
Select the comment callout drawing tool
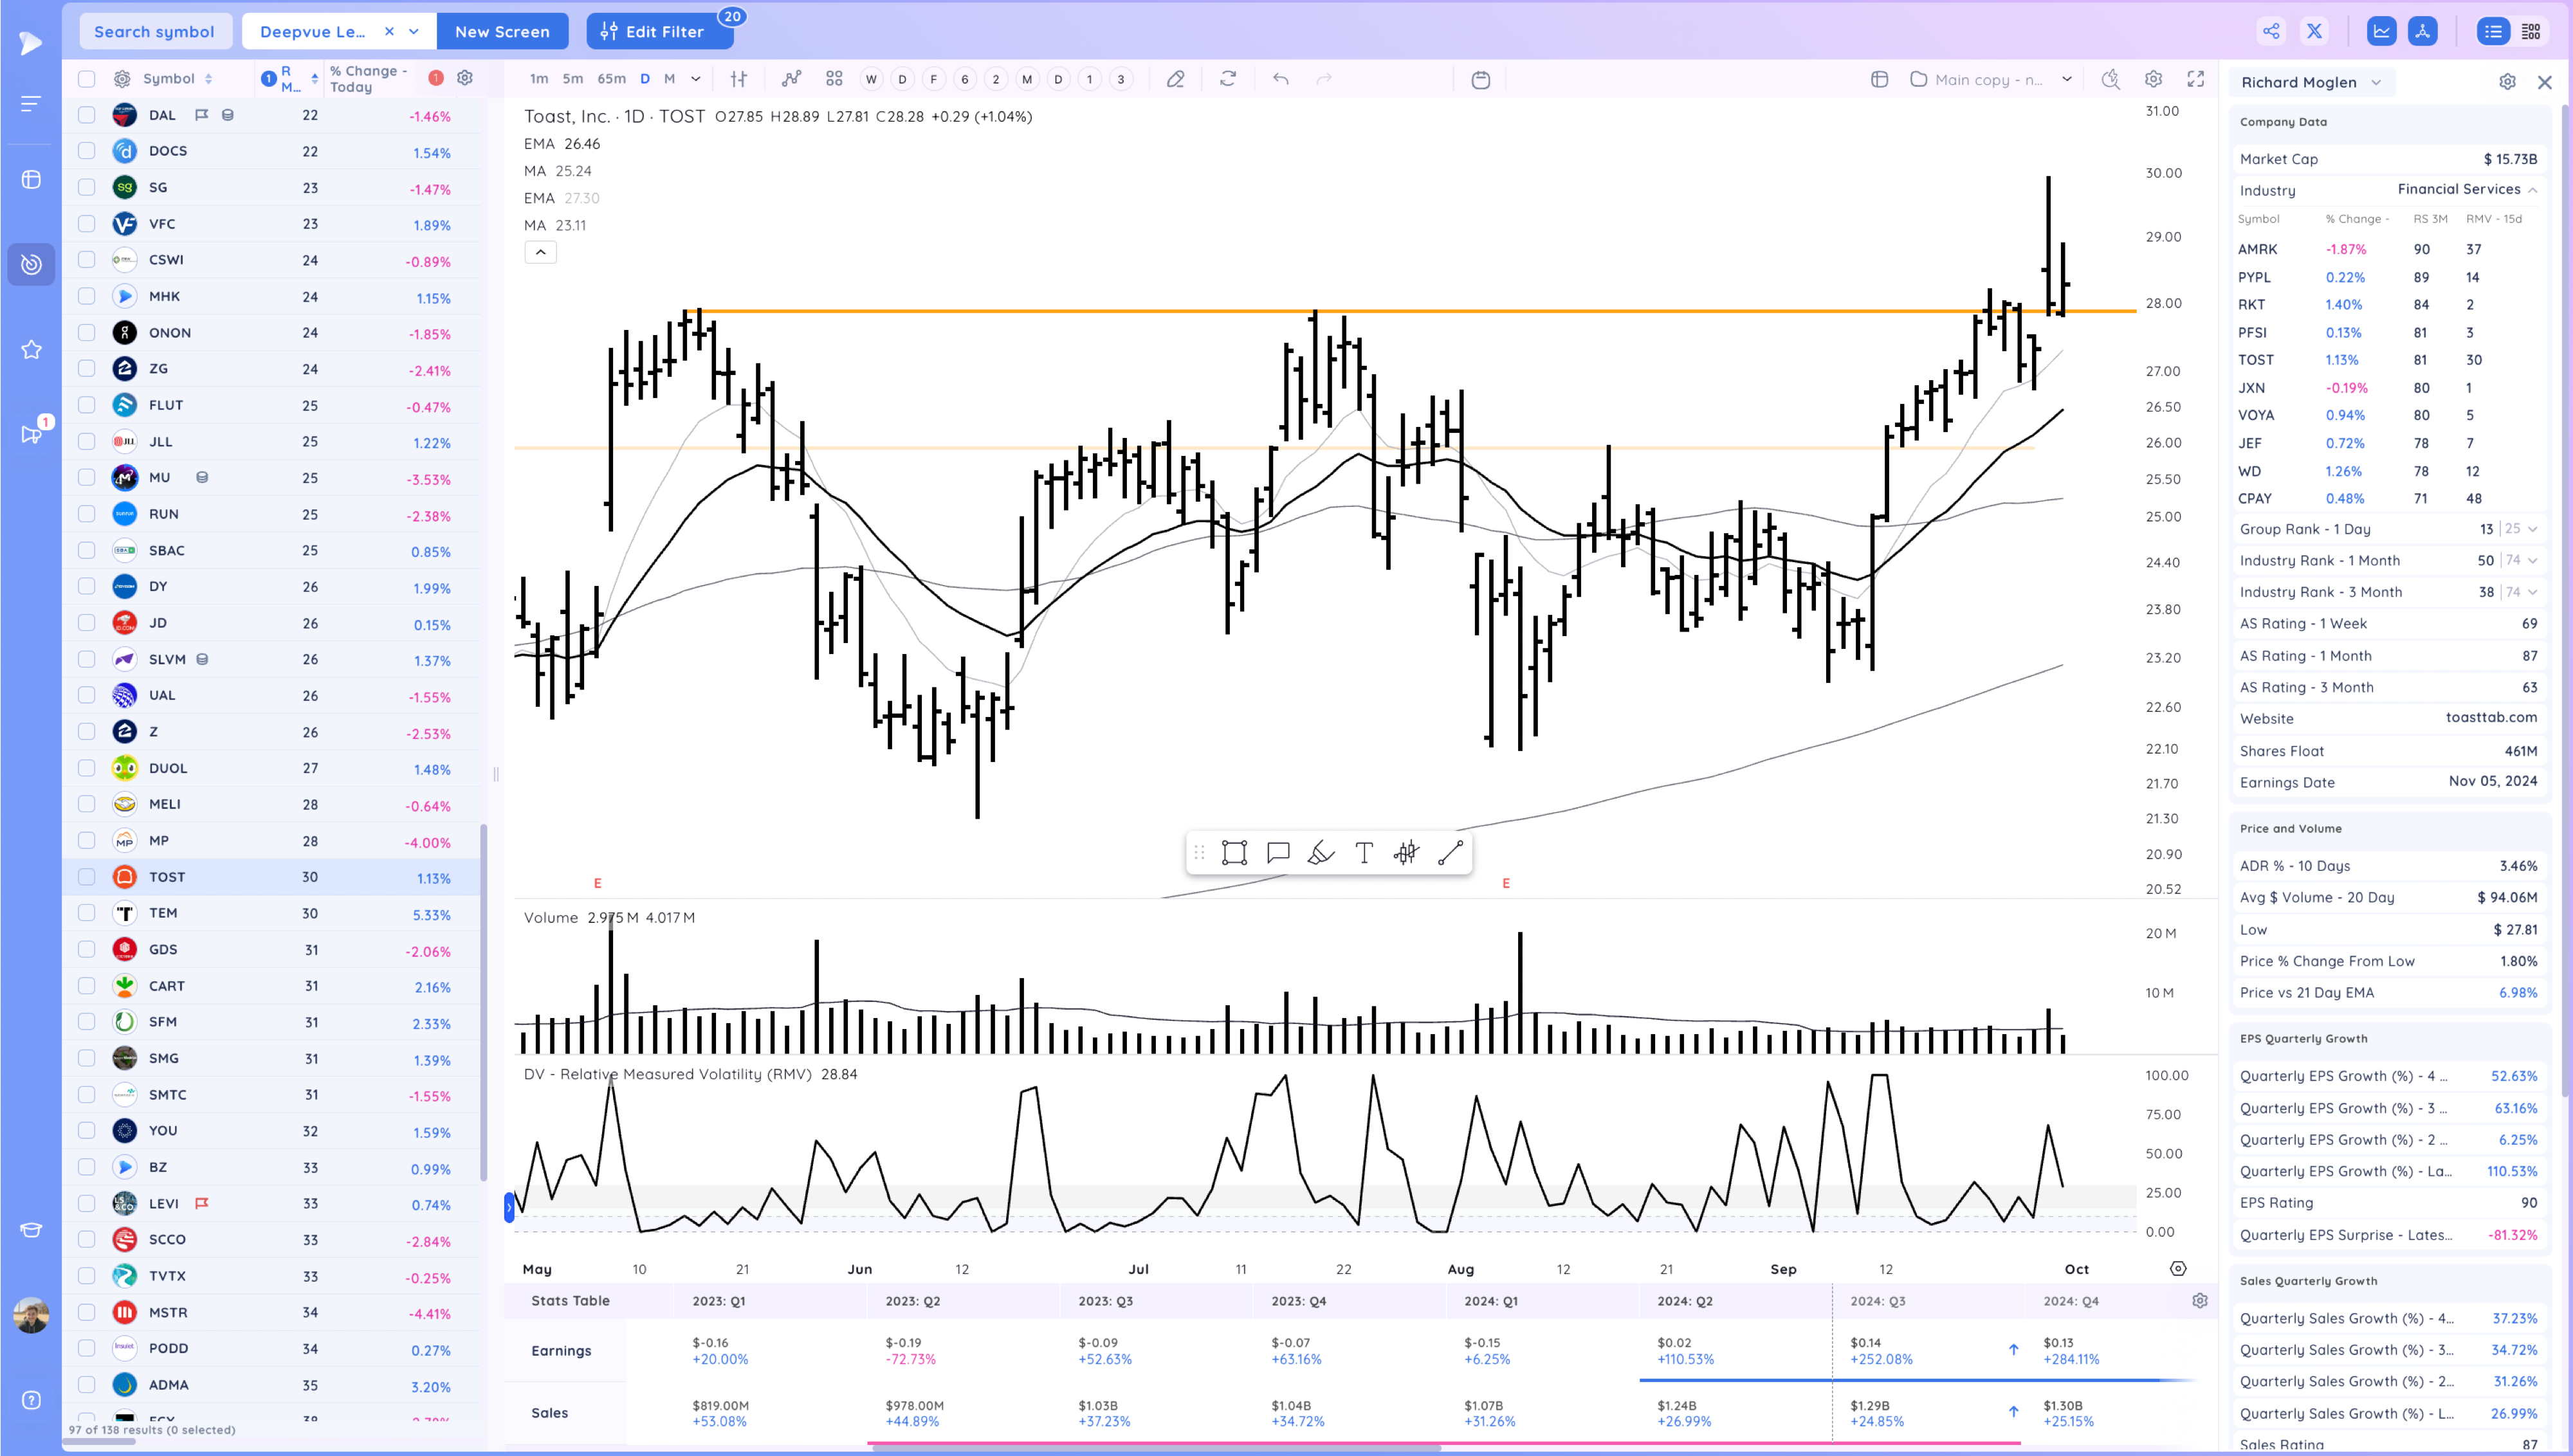pyautogui.click(x=1278, y=853)
